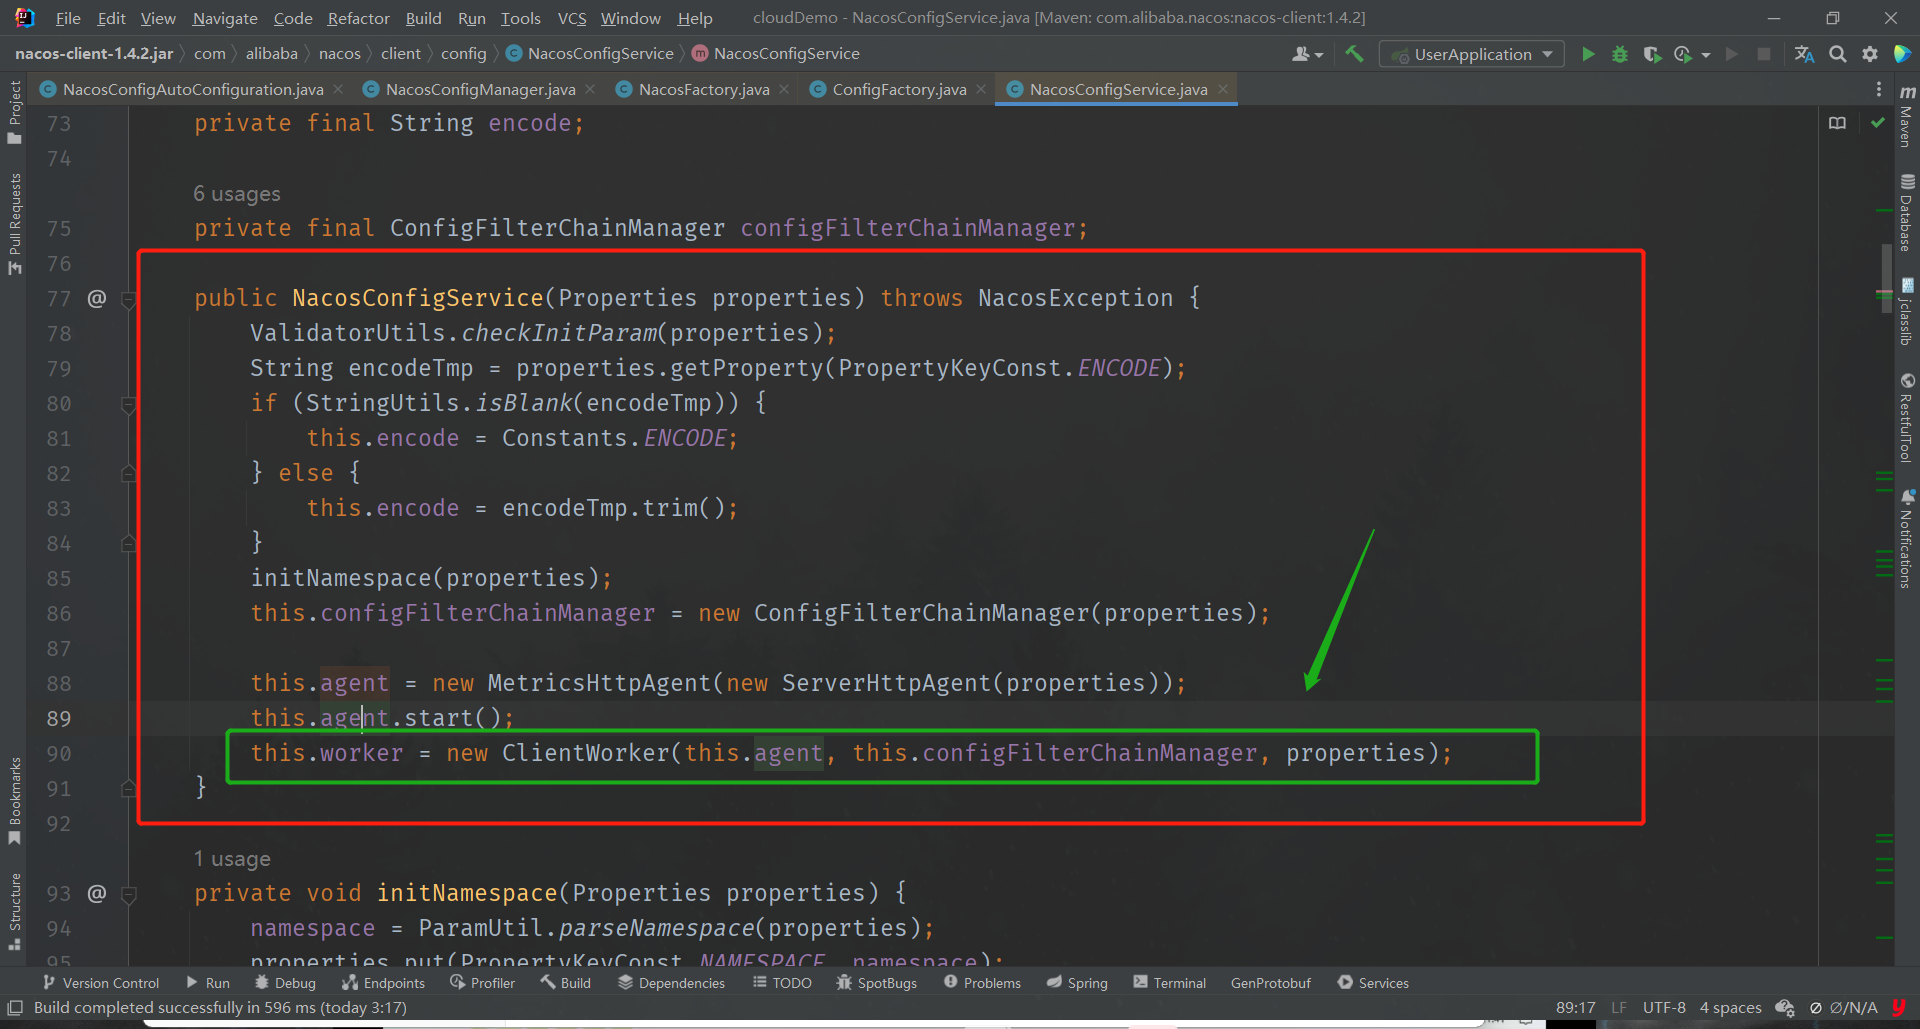1920x1029 pixels.
Task: Open the Pull Requests tool window
Action: [14, 223]
